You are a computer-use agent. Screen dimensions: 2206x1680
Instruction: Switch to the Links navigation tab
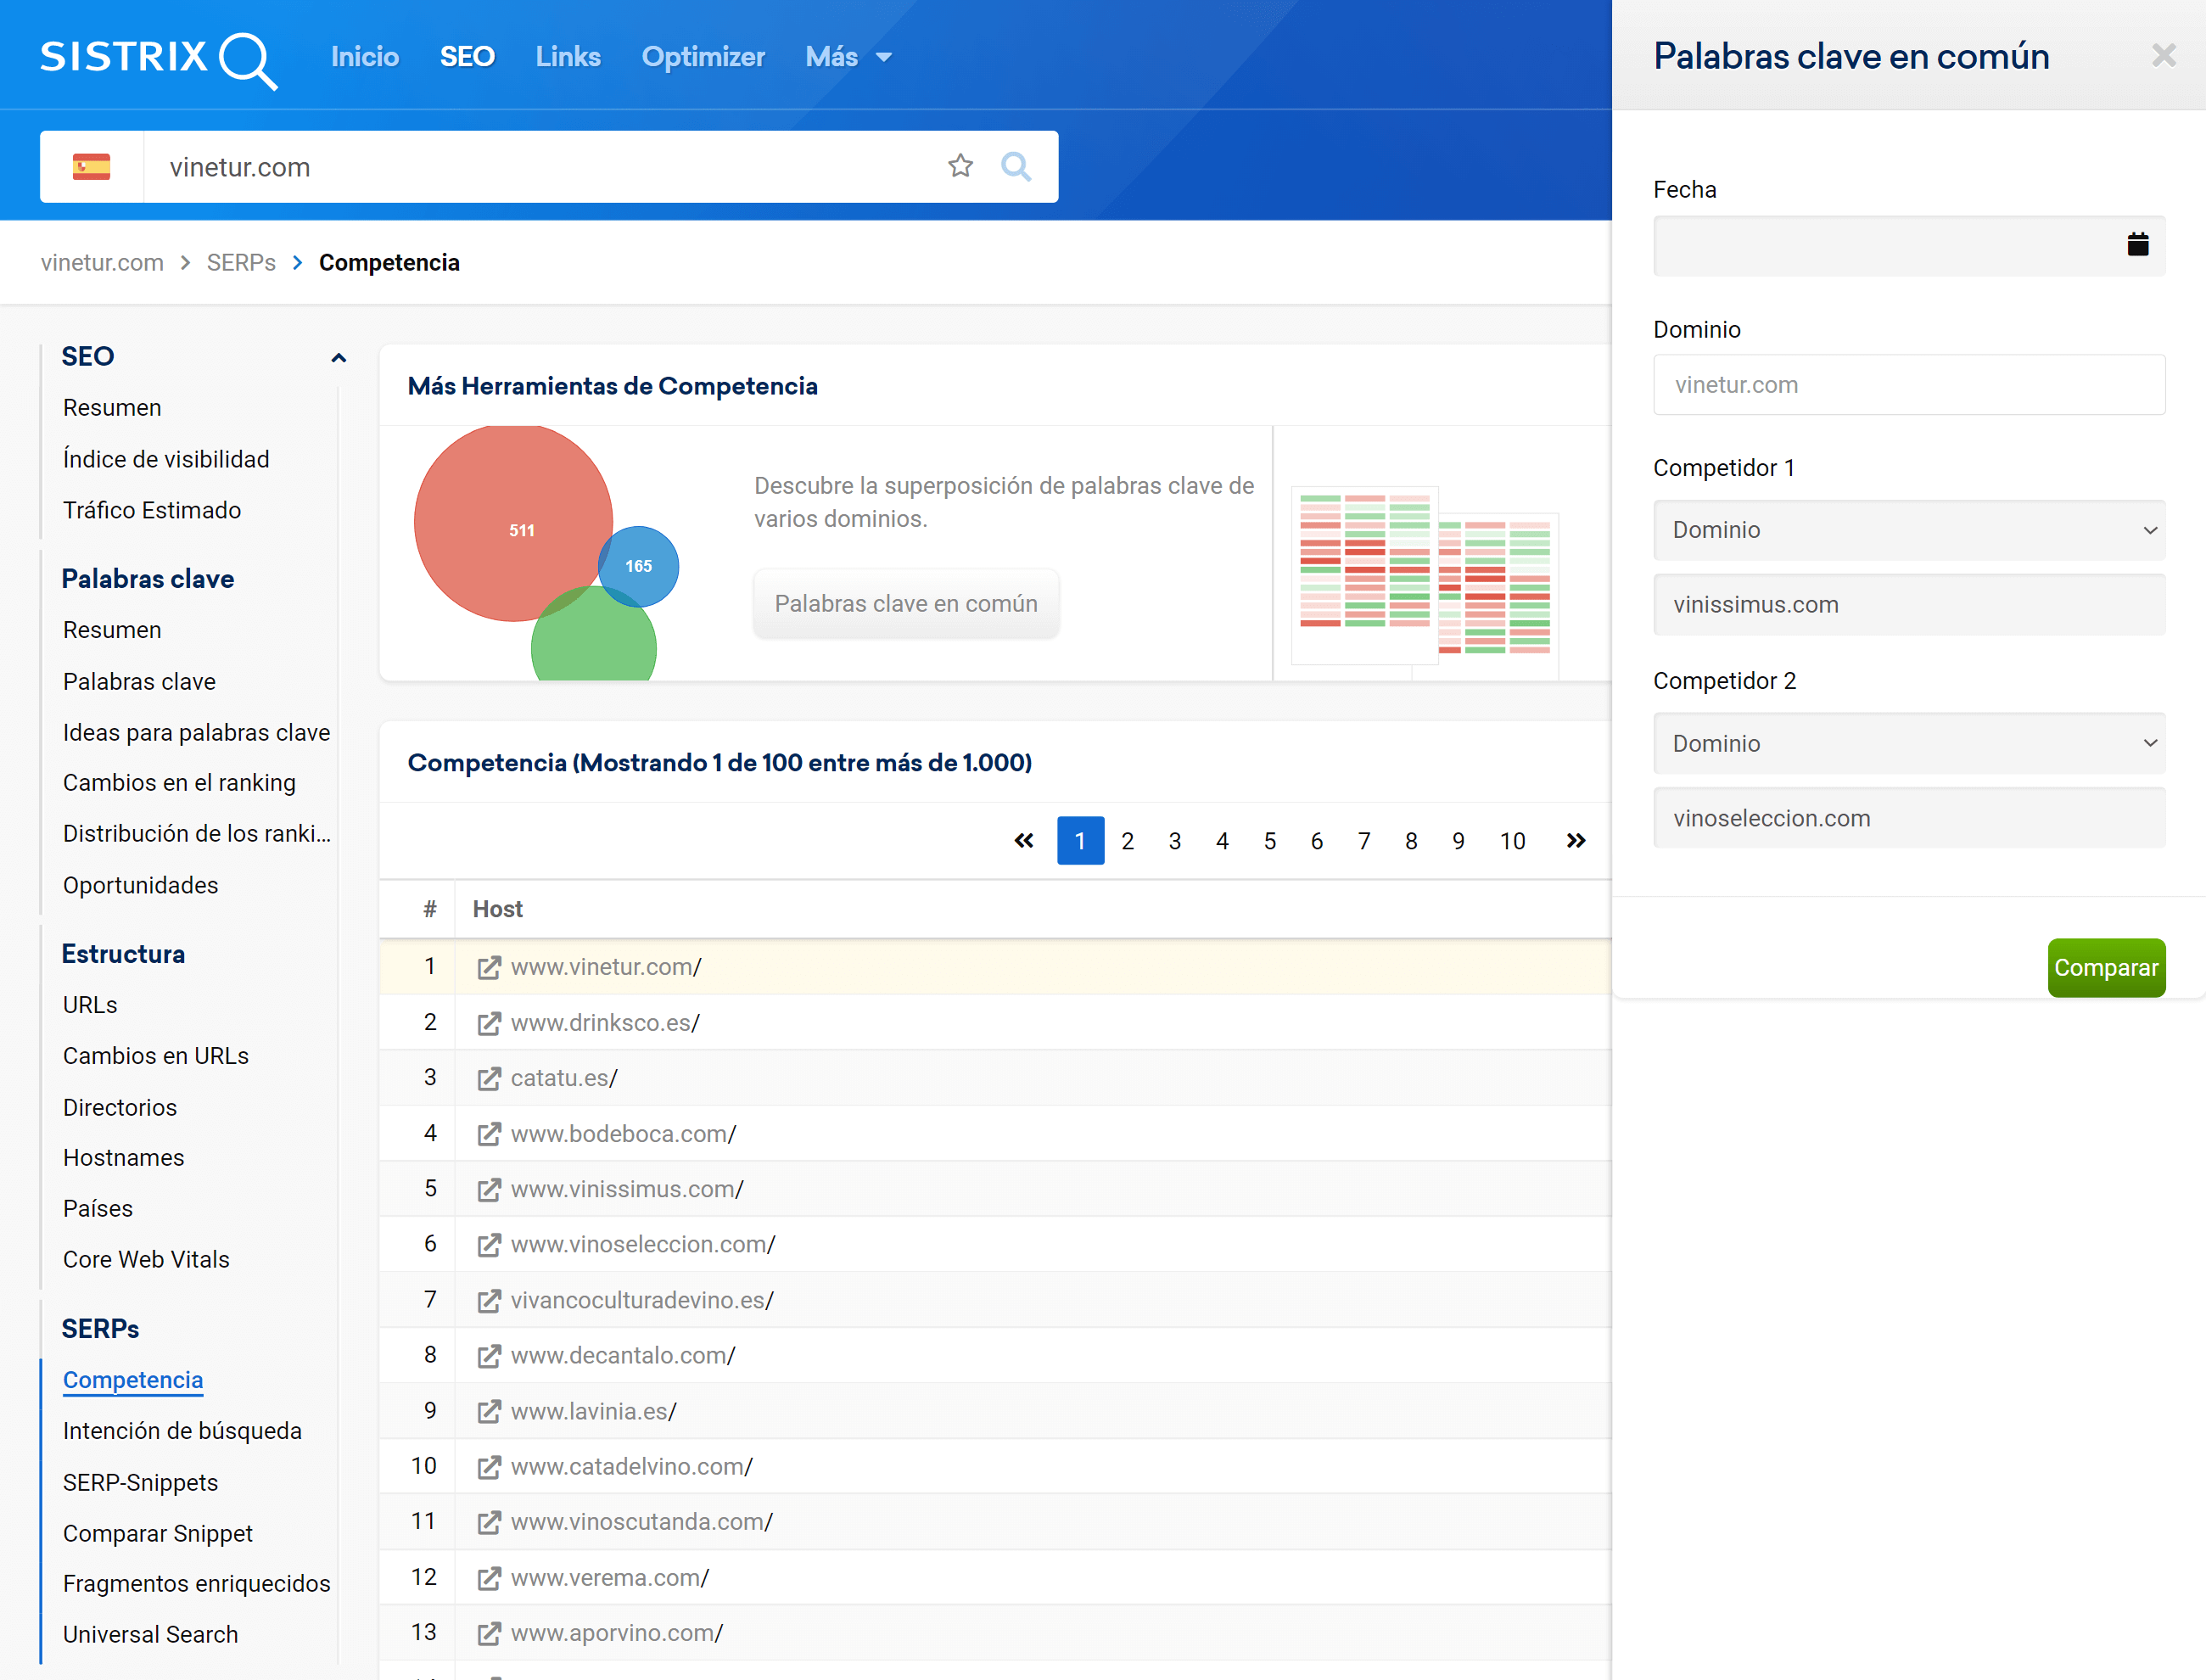[x=567, y=57]
